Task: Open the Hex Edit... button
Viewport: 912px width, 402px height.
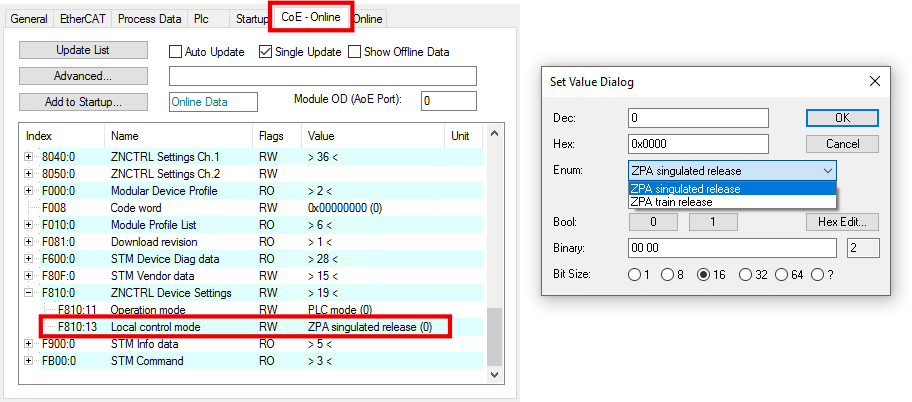Action: pyautogui.click(x=842, y=222)
